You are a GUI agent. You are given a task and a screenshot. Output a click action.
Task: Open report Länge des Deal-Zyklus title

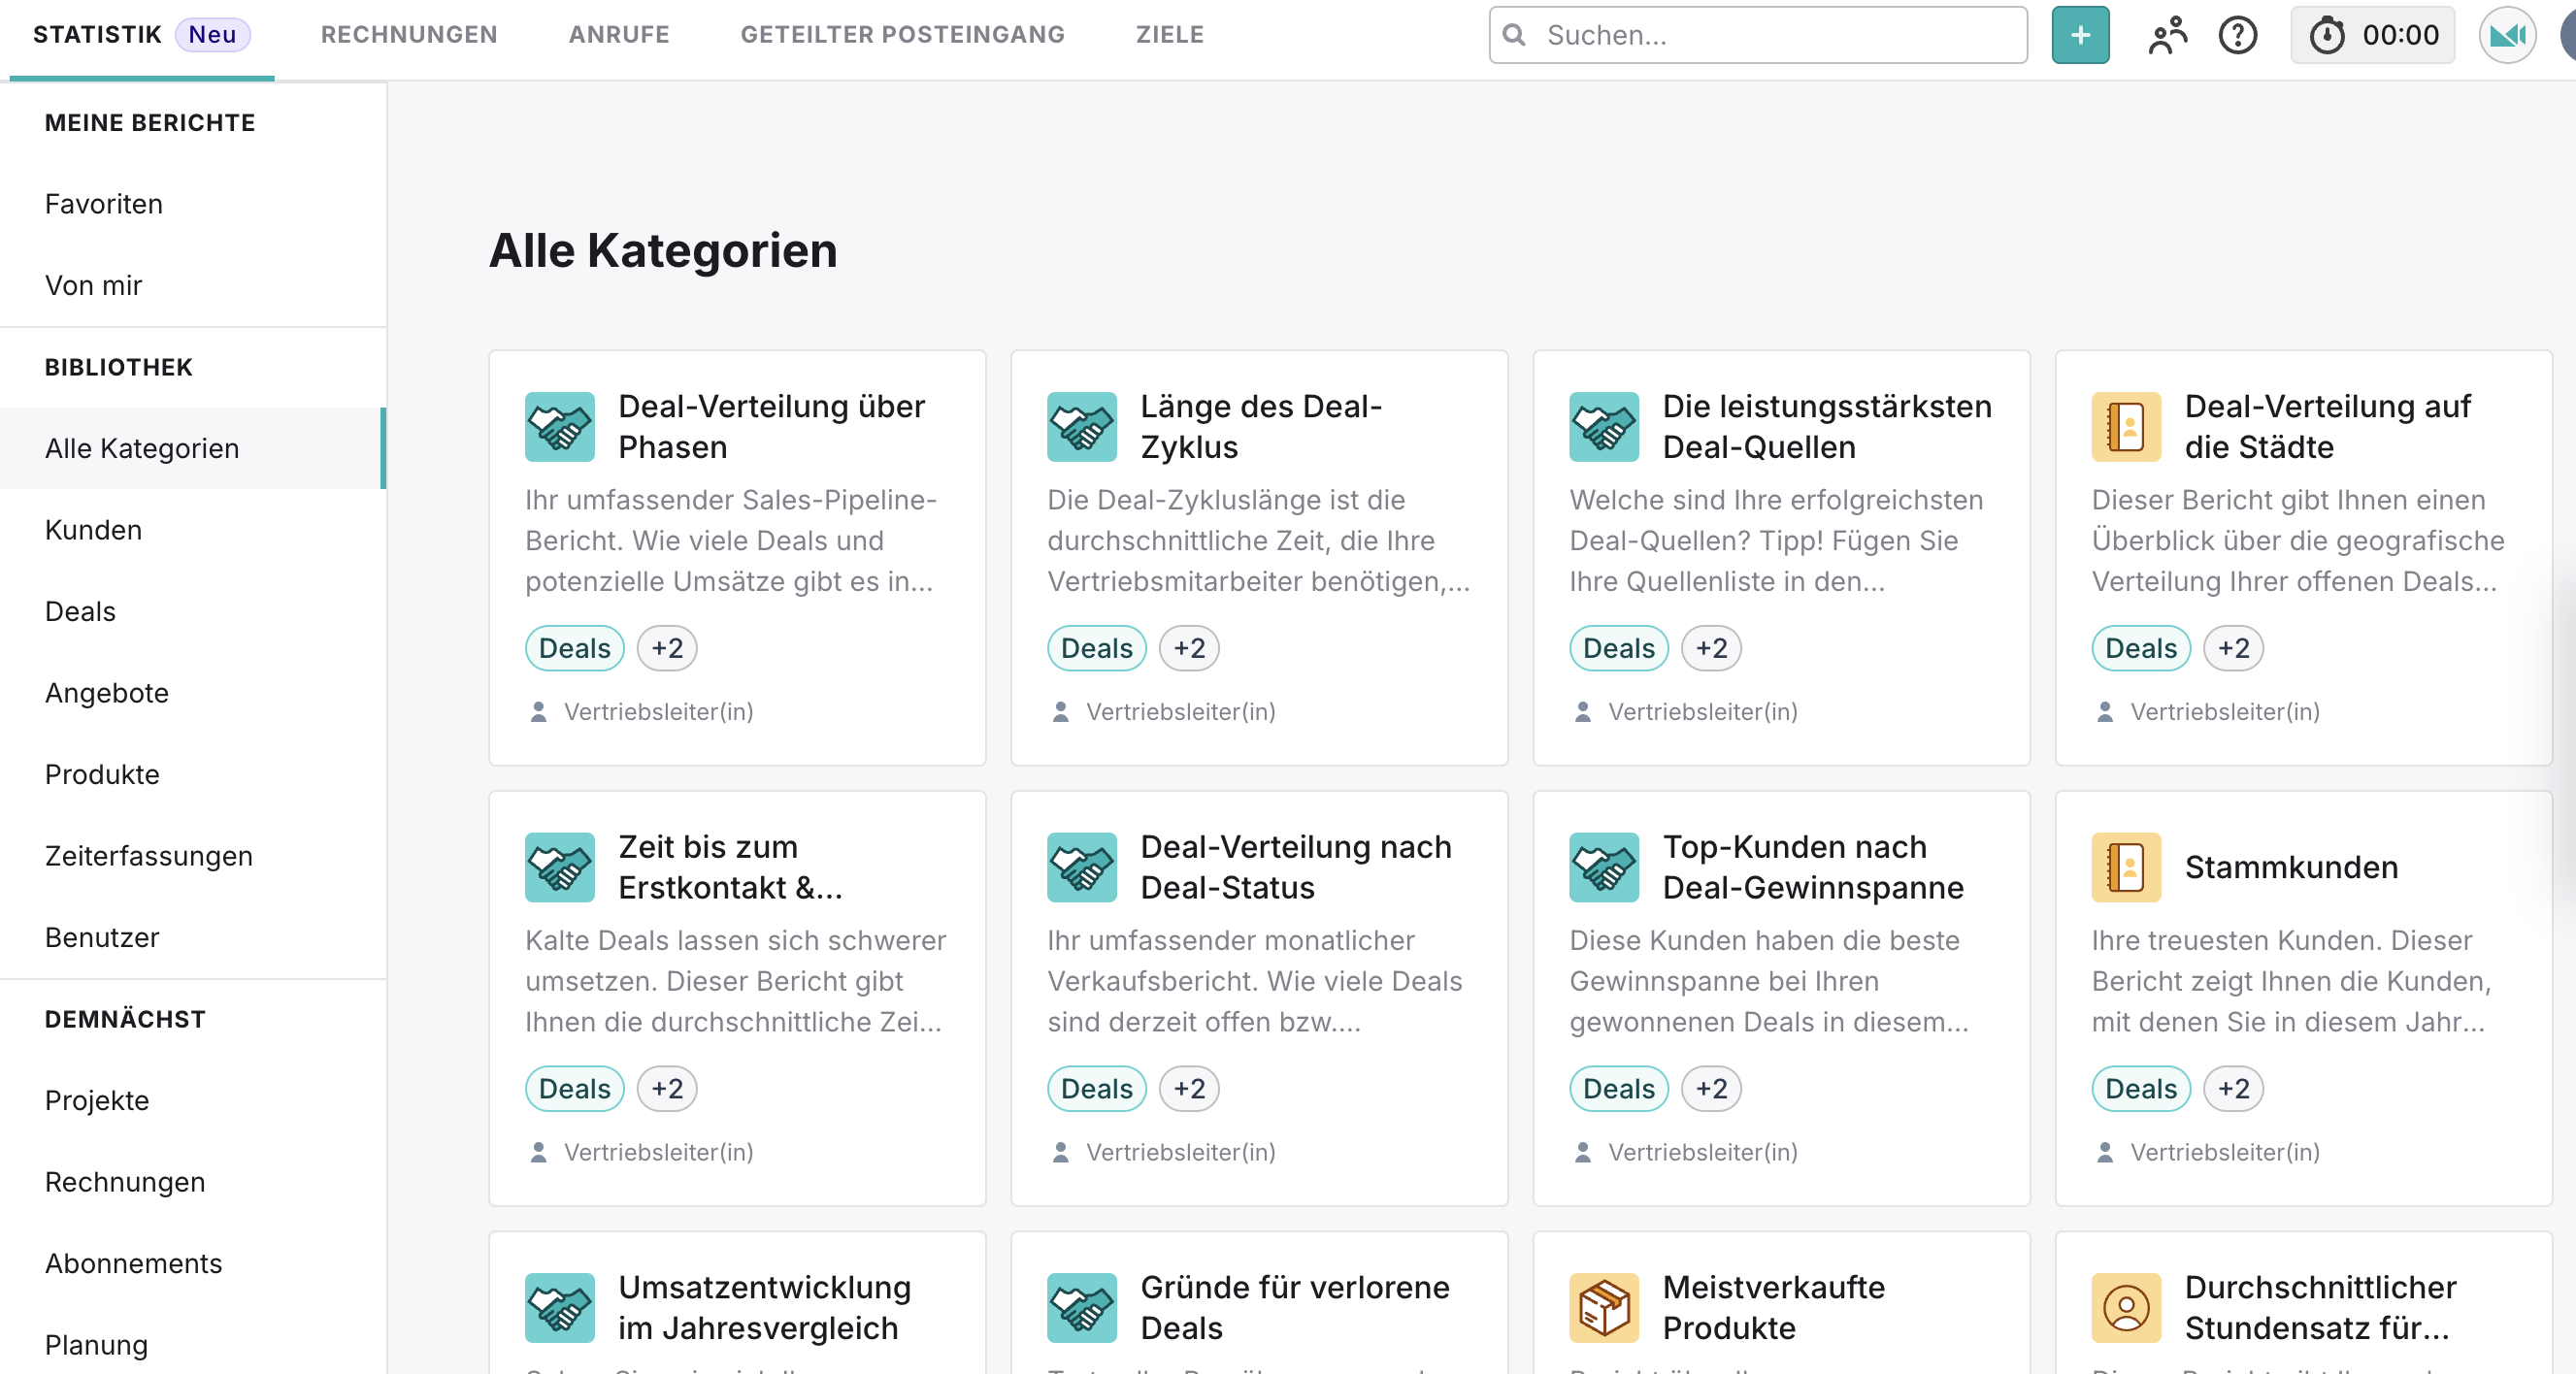(x=1261, y=427)
